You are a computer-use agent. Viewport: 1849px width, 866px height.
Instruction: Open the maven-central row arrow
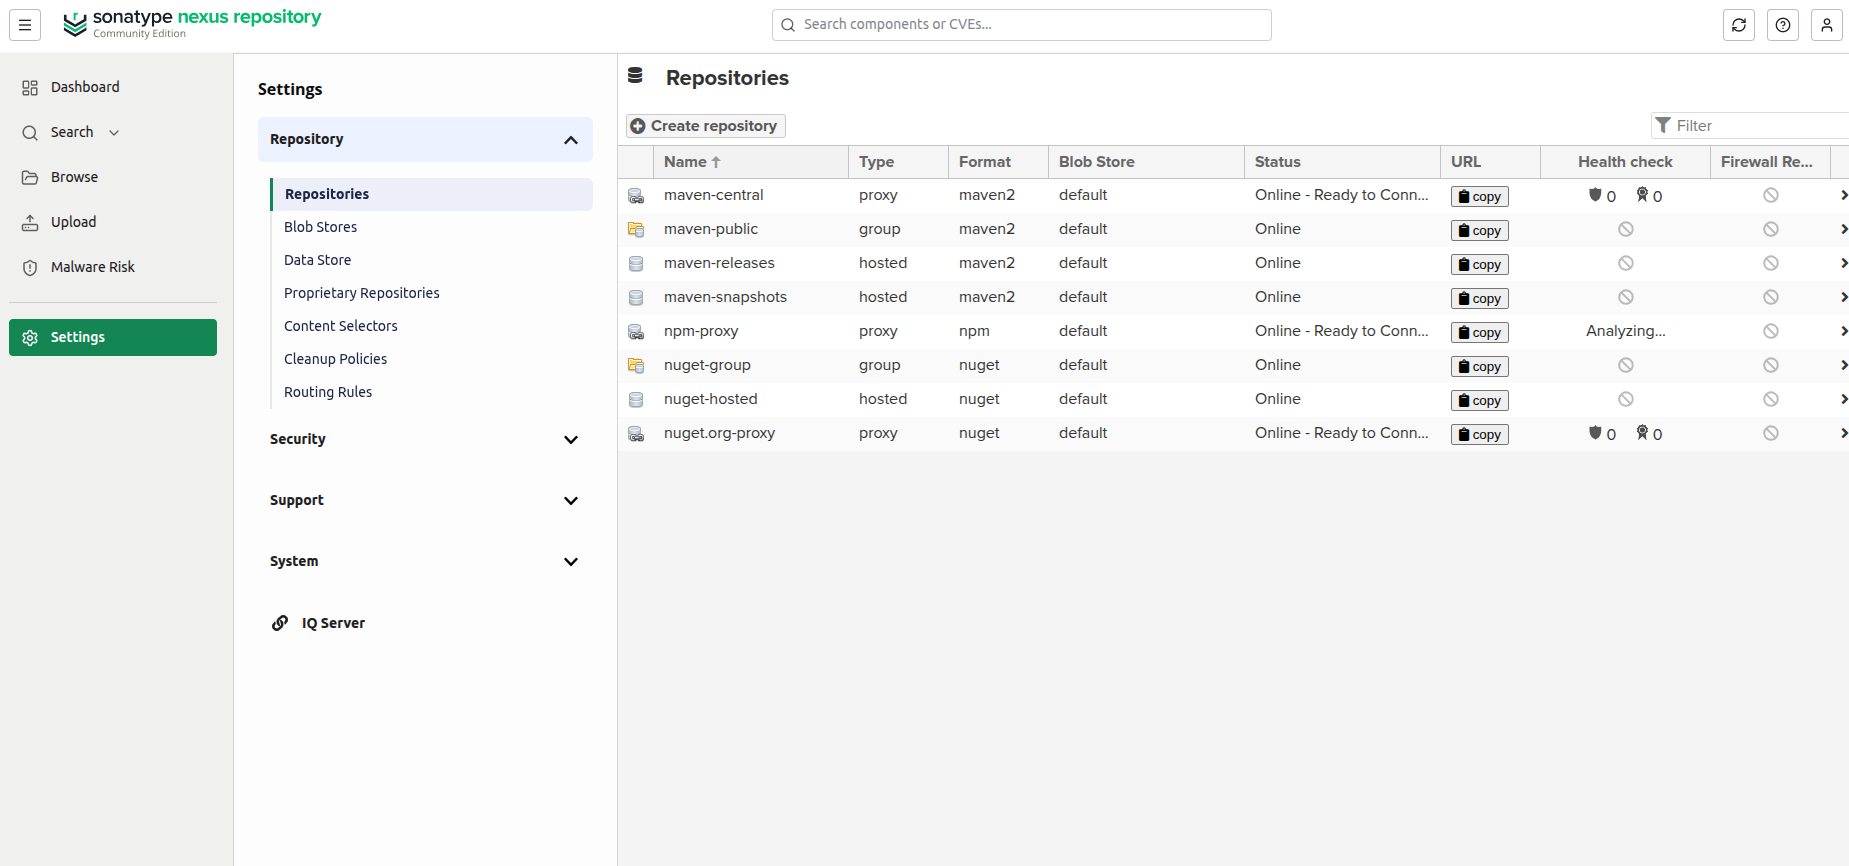tap(1843, 196)
